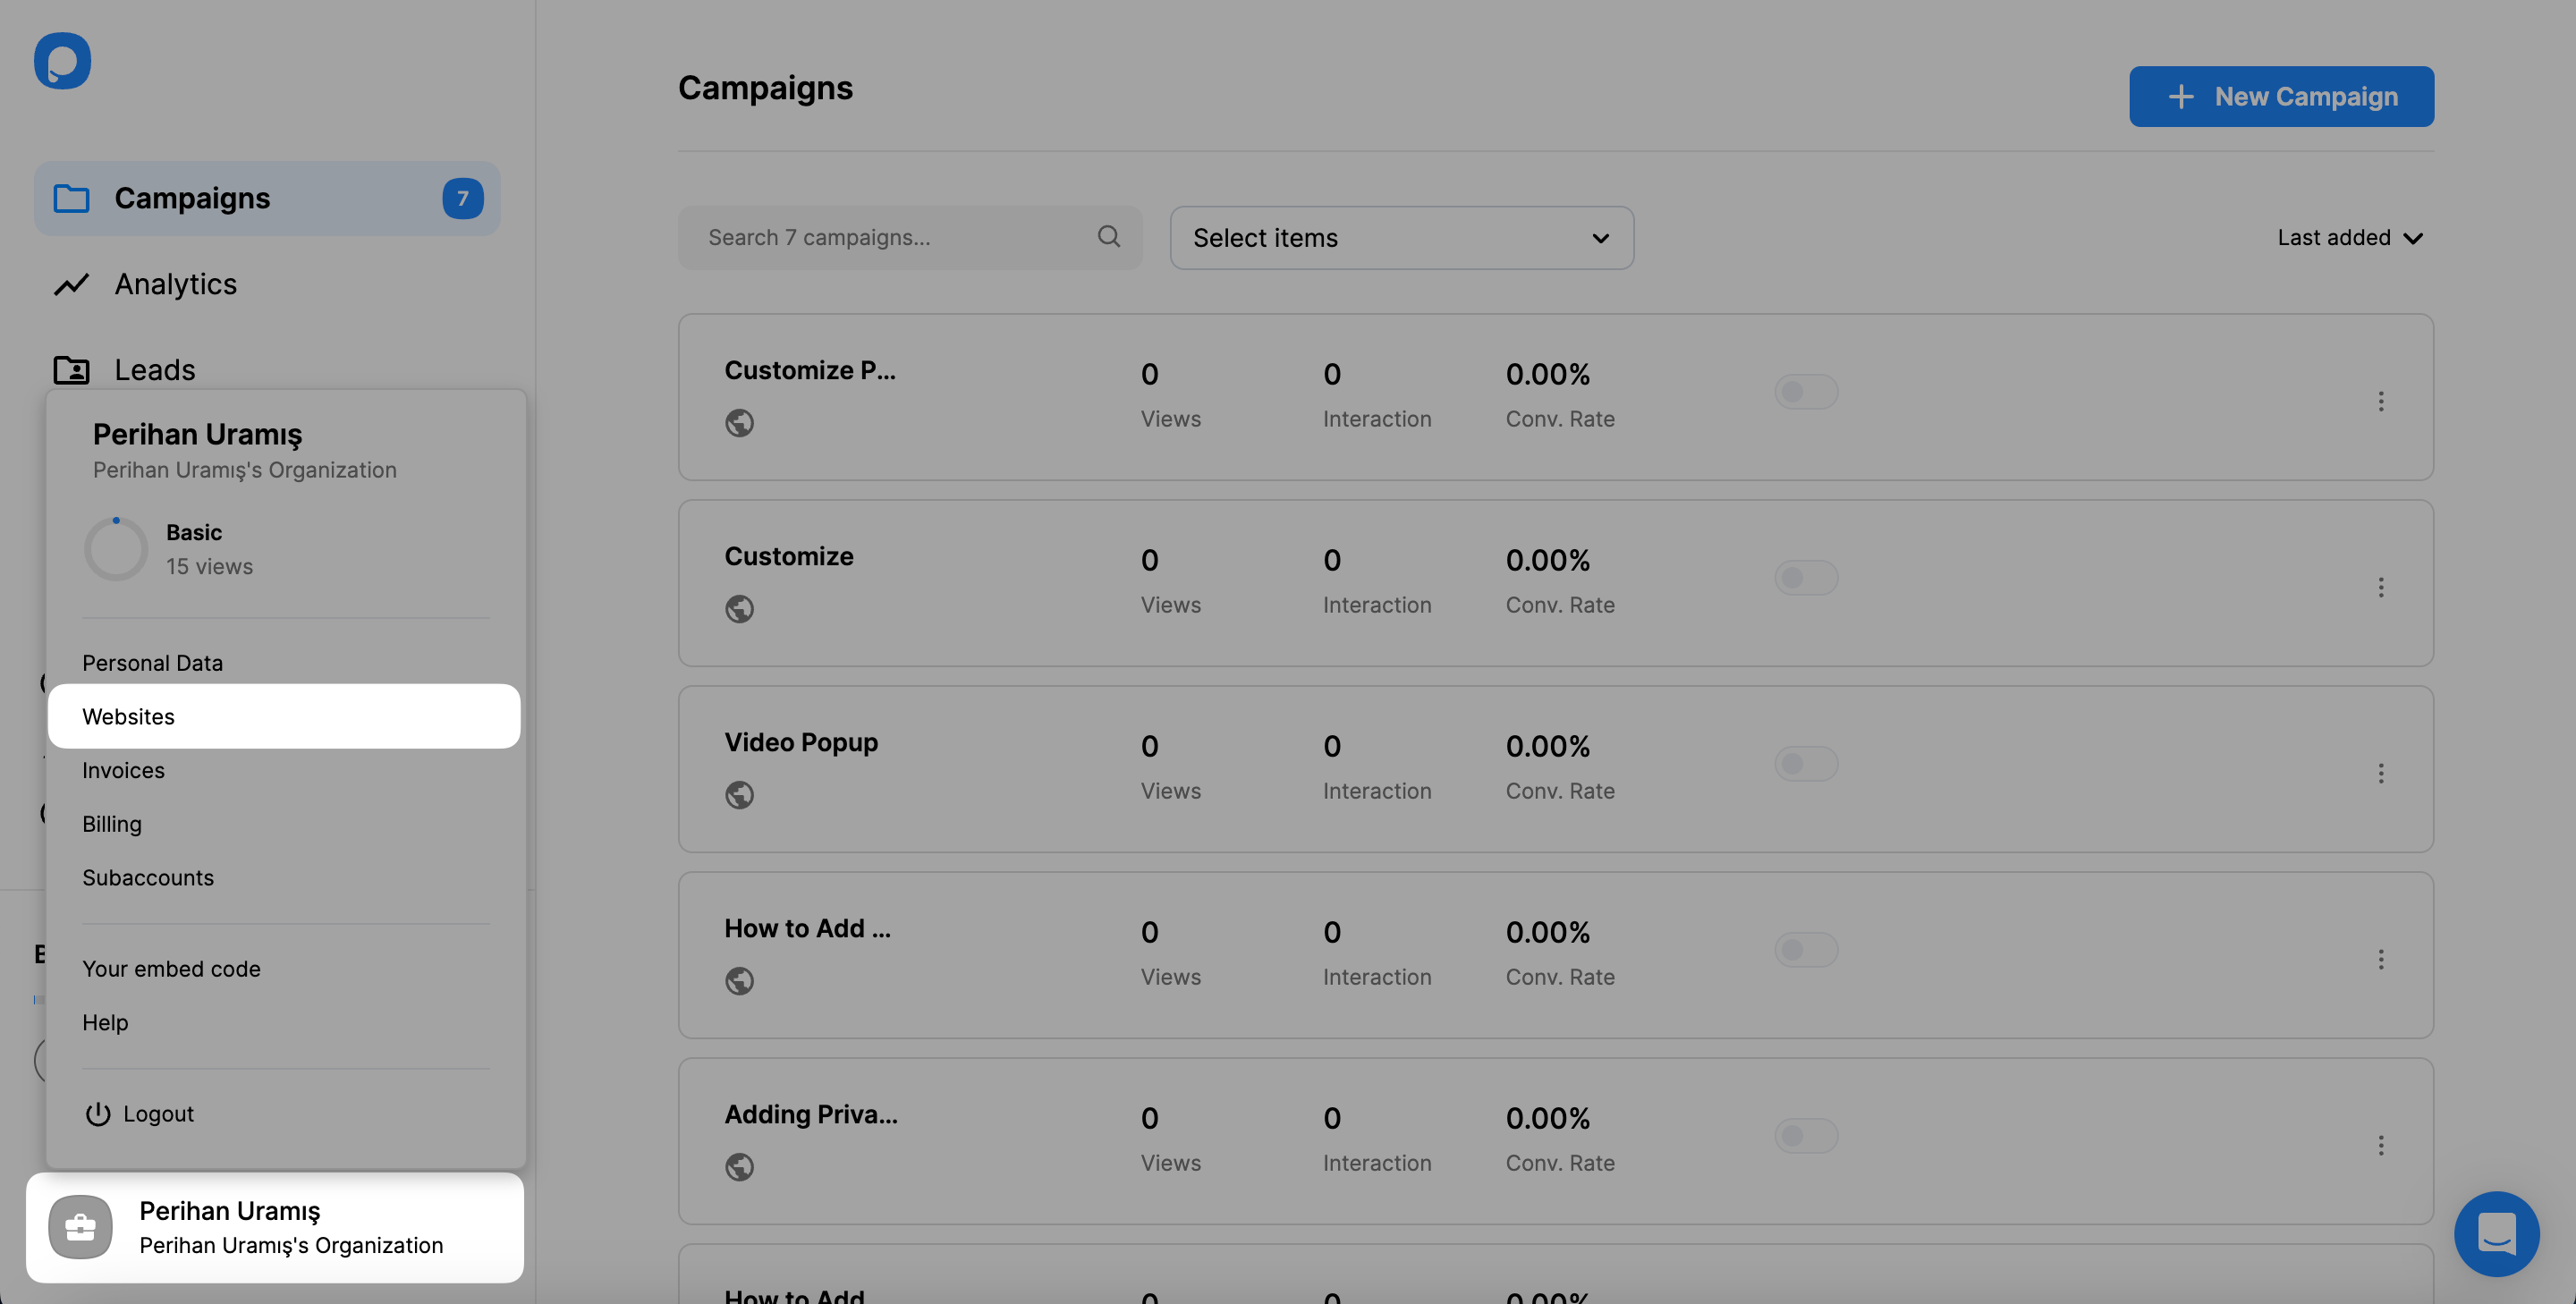This screenshot has width=2576, height=1304.
Task: Click the Analytics trend icon in sidebar
Action: tap(70, 284)
